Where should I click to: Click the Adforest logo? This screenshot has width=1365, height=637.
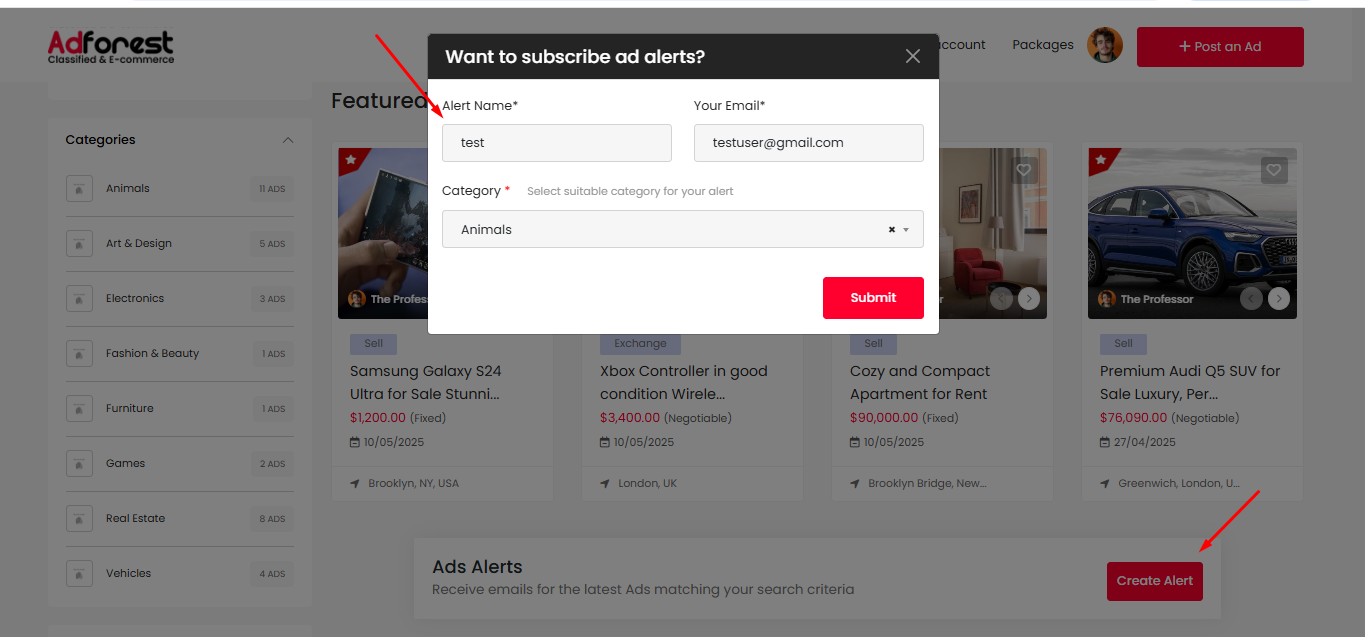point(111,46)
